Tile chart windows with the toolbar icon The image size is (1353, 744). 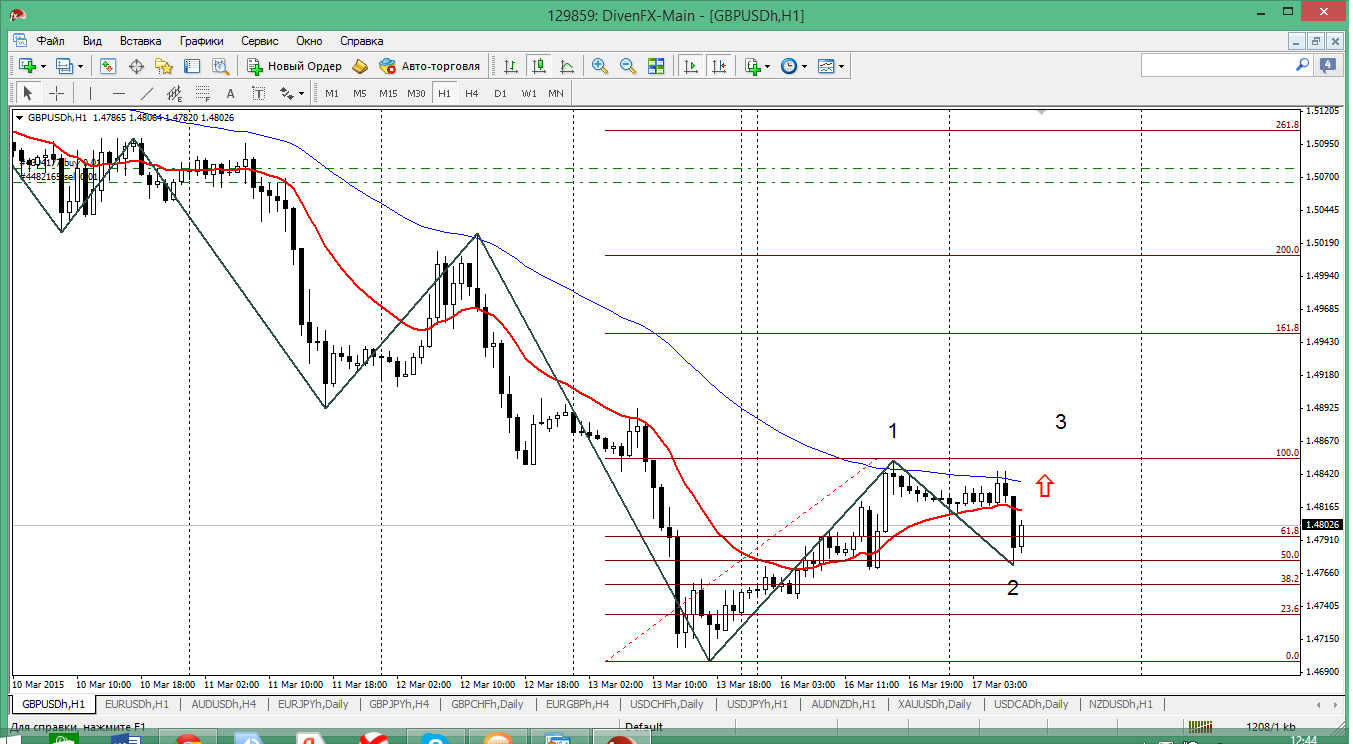click(x=656, y=66)
